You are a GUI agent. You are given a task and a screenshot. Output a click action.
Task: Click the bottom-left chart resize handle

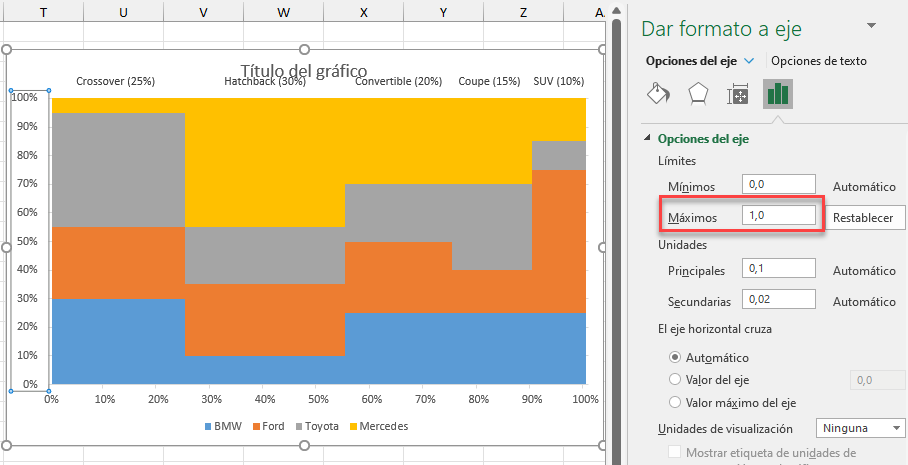pyautogui.click(x=7, y=445)
